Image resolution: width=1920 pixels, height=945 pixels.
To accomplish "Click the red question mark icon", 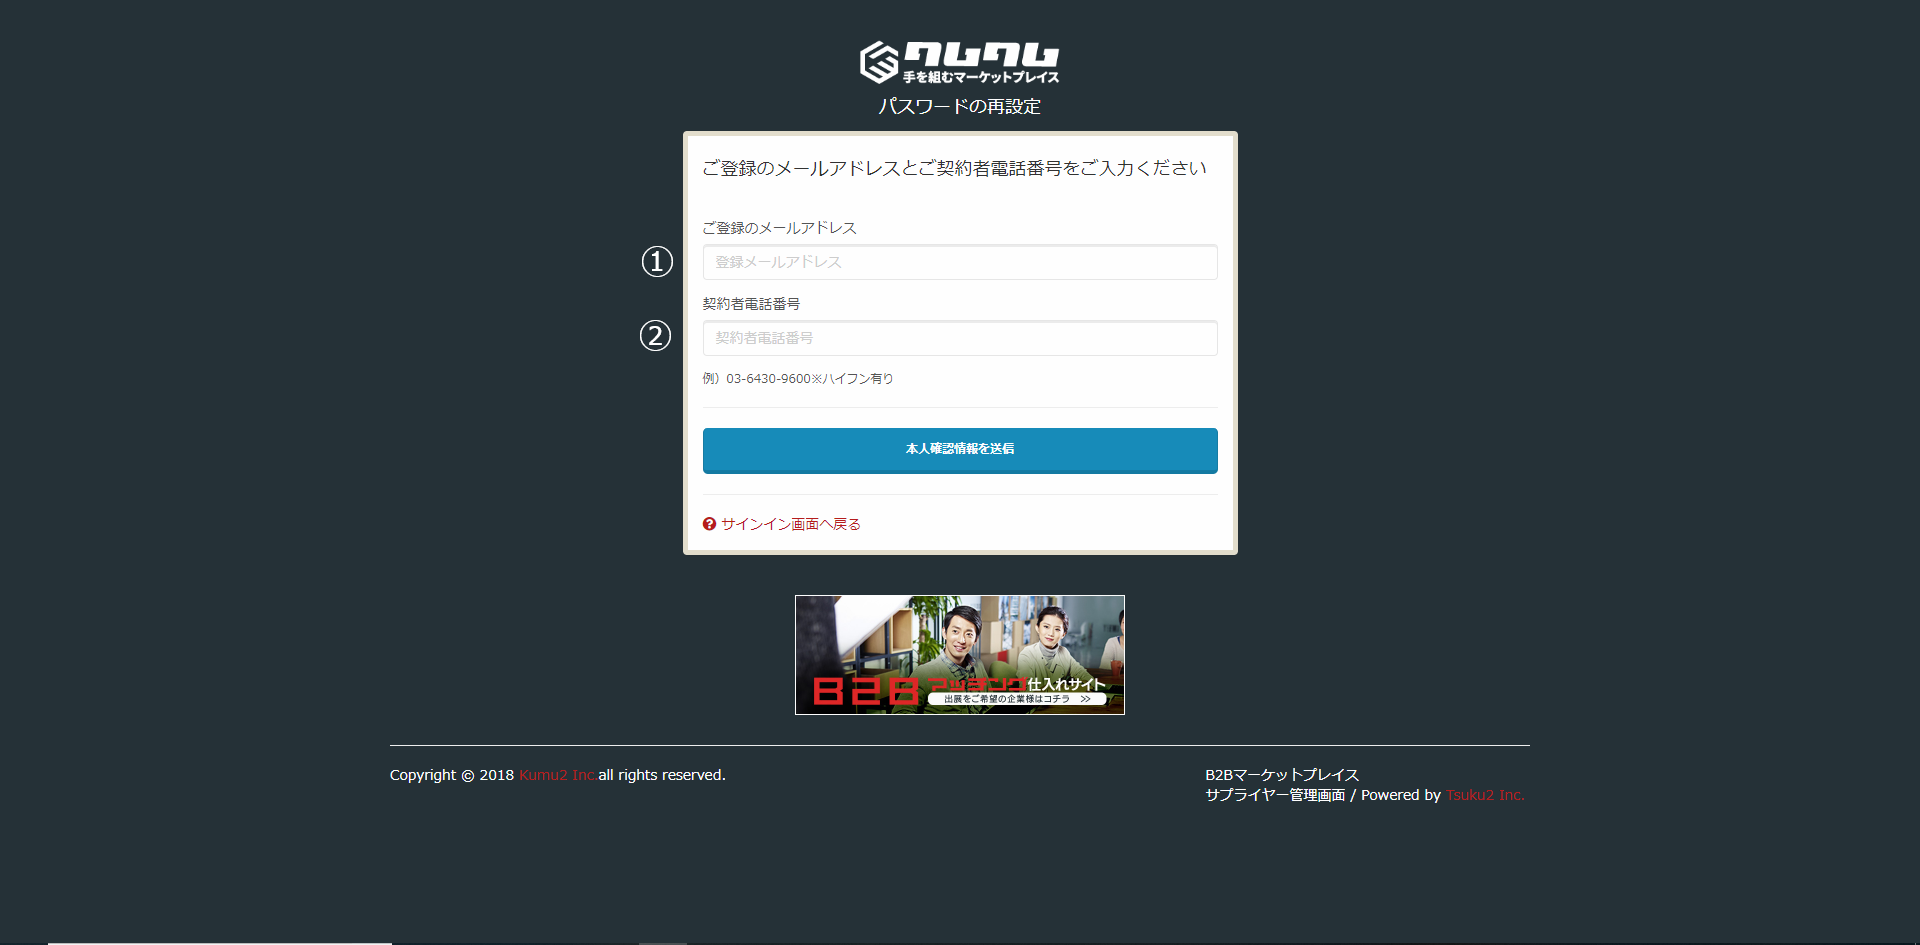I will click(709, 524).
